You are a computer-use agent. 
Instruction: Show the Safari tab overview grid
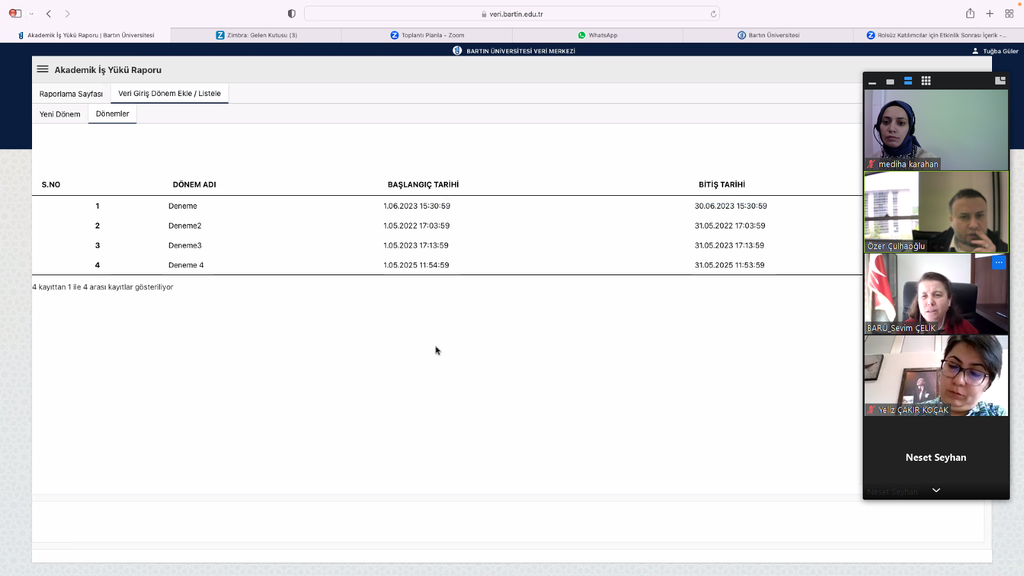pos(1009,14)
